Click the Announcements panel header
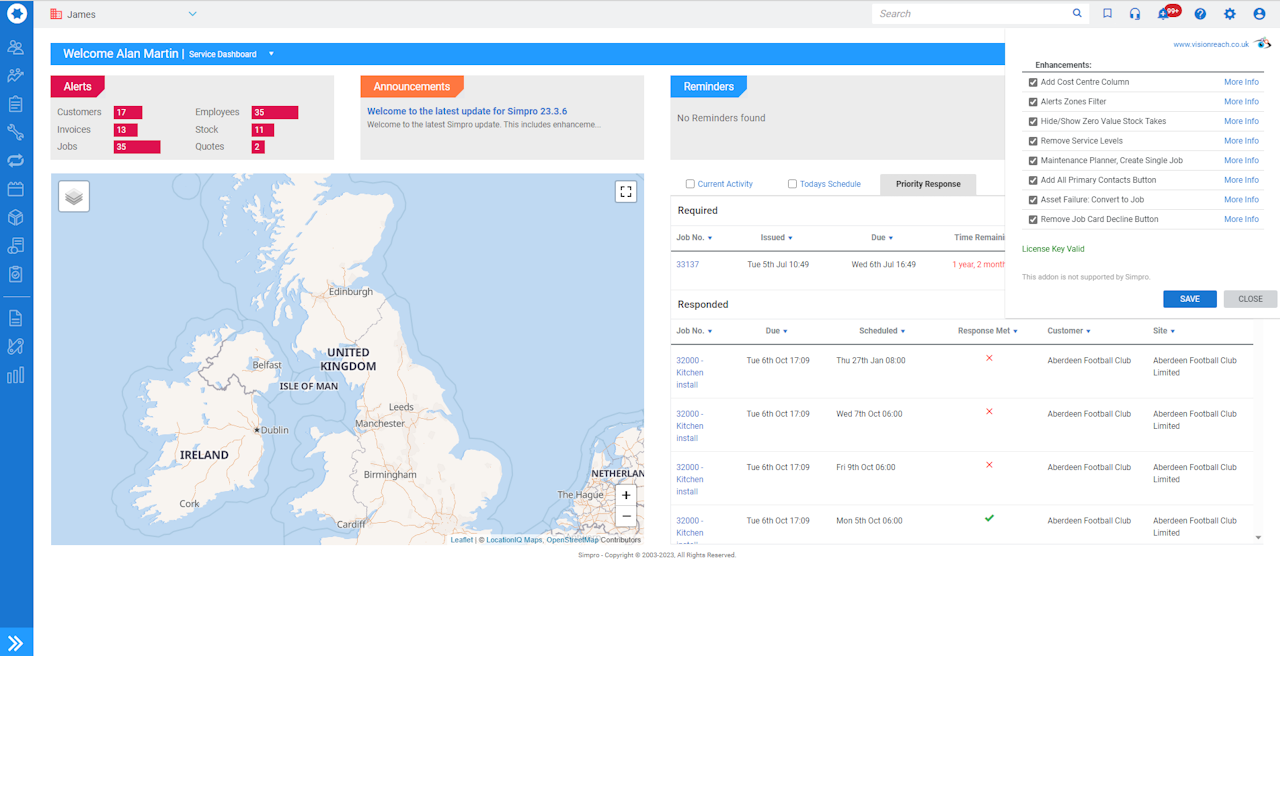 click(412, 87)
